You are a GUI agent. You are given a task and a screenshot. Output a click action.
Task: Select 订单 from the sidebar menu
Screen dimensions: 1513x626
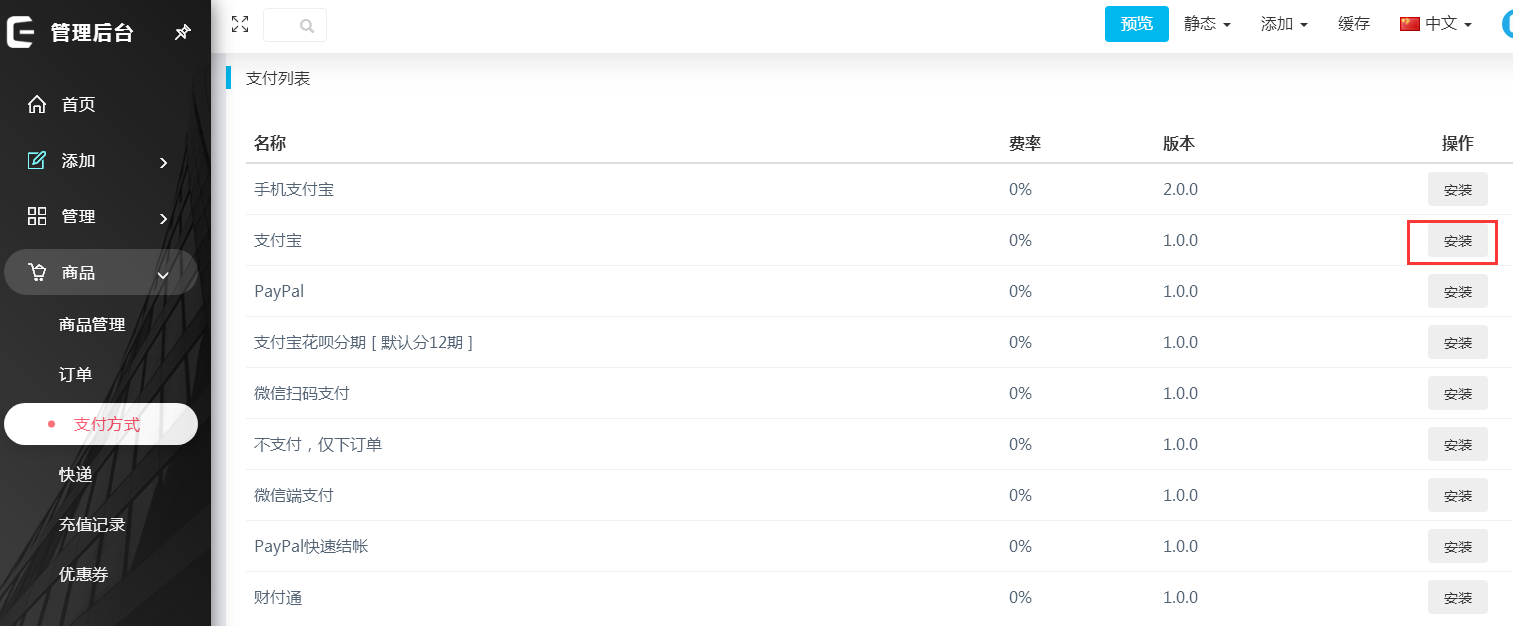click(75, 374)
